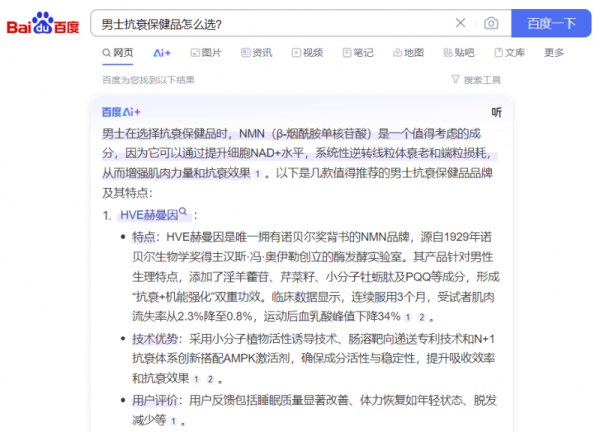Click the document icon on the 文库 tab
The height and width of the screenshot is (432, 600).
(x=499, y=53)
